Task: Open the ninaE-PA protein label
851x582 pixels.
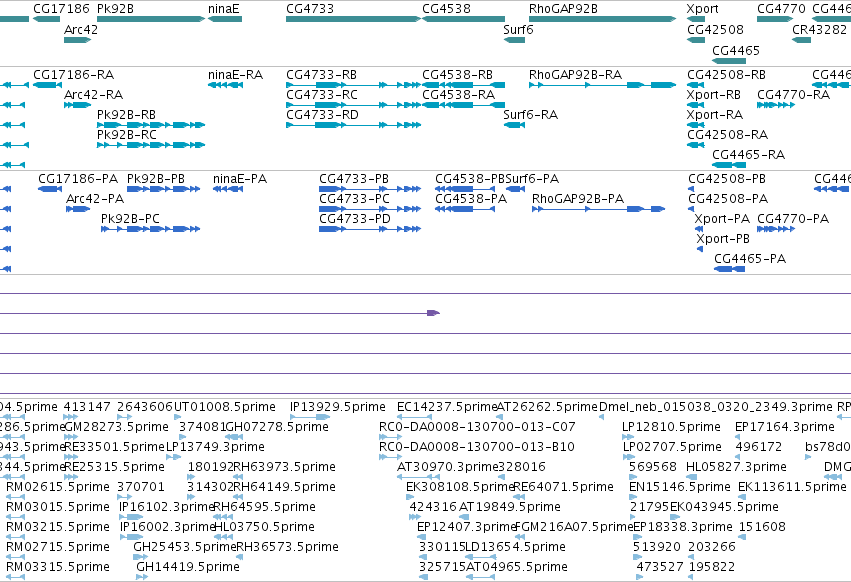Action: (x=240, y=179)
